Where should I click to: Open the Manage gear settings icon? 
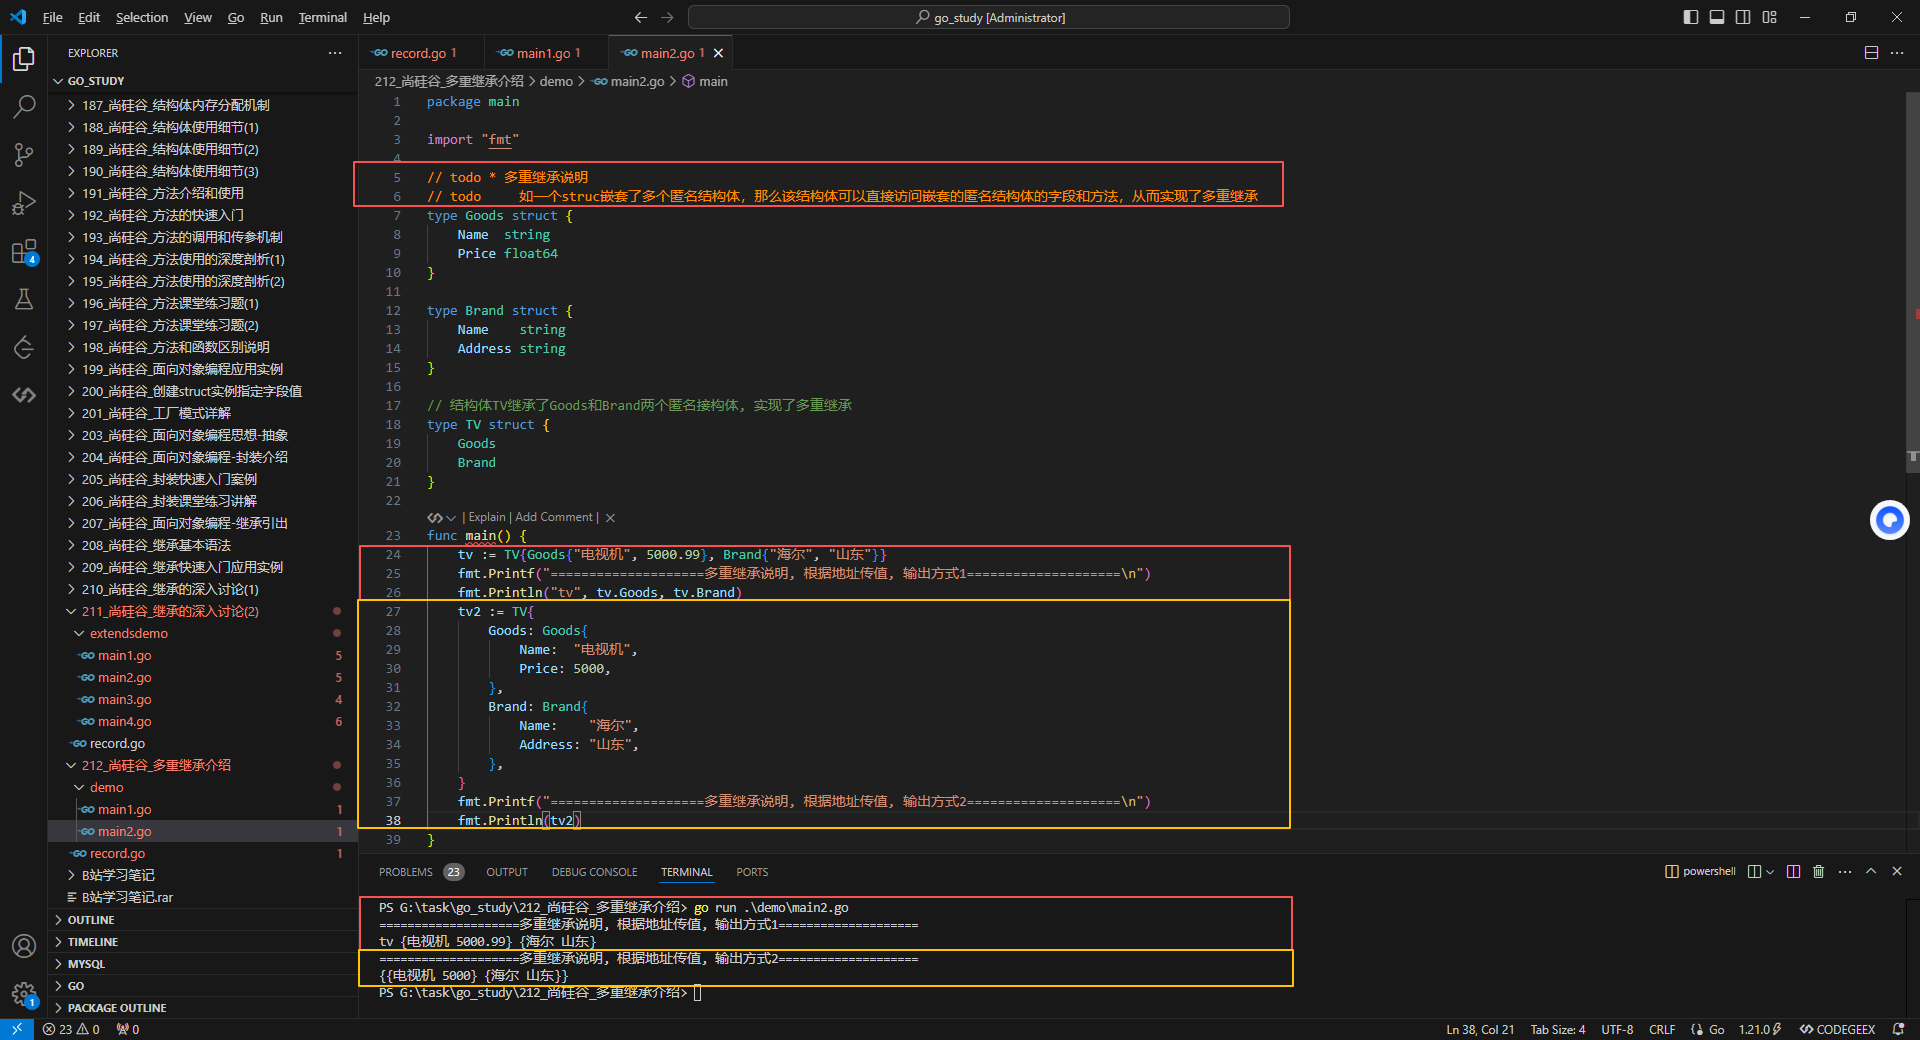tap(24, 994)
